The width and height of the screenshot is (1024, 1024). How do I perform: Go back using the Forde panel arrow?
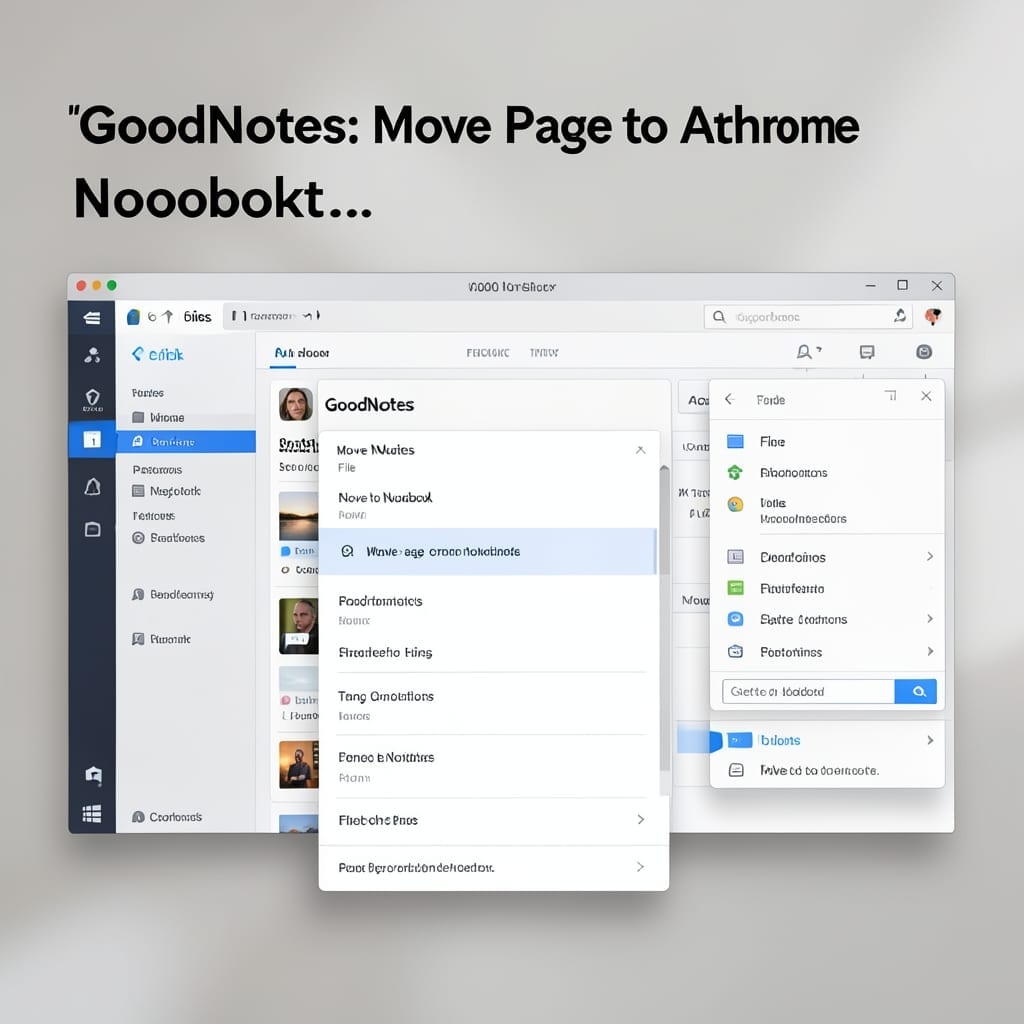[729, 399]
